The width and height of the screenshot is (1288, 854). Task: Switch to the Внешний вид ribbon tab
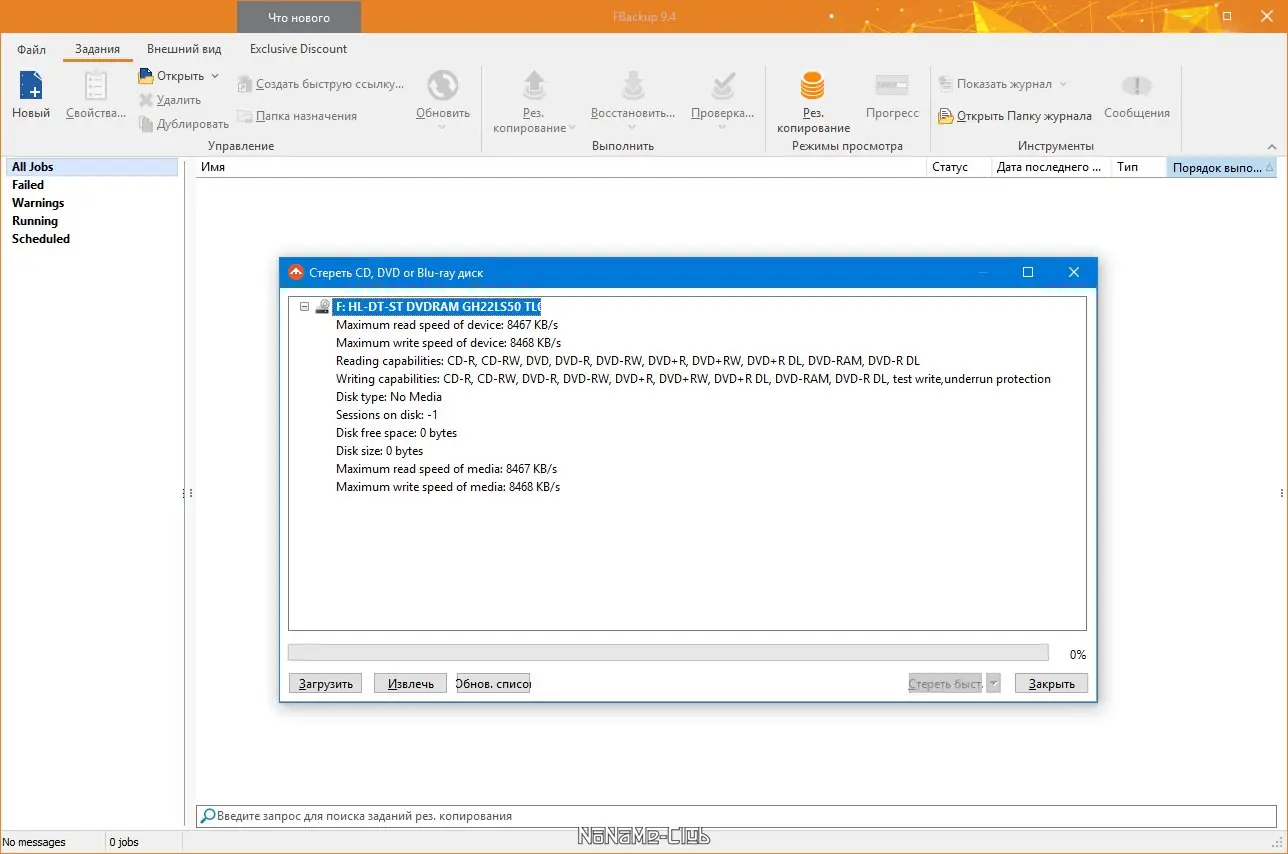(x=185, y=48)
